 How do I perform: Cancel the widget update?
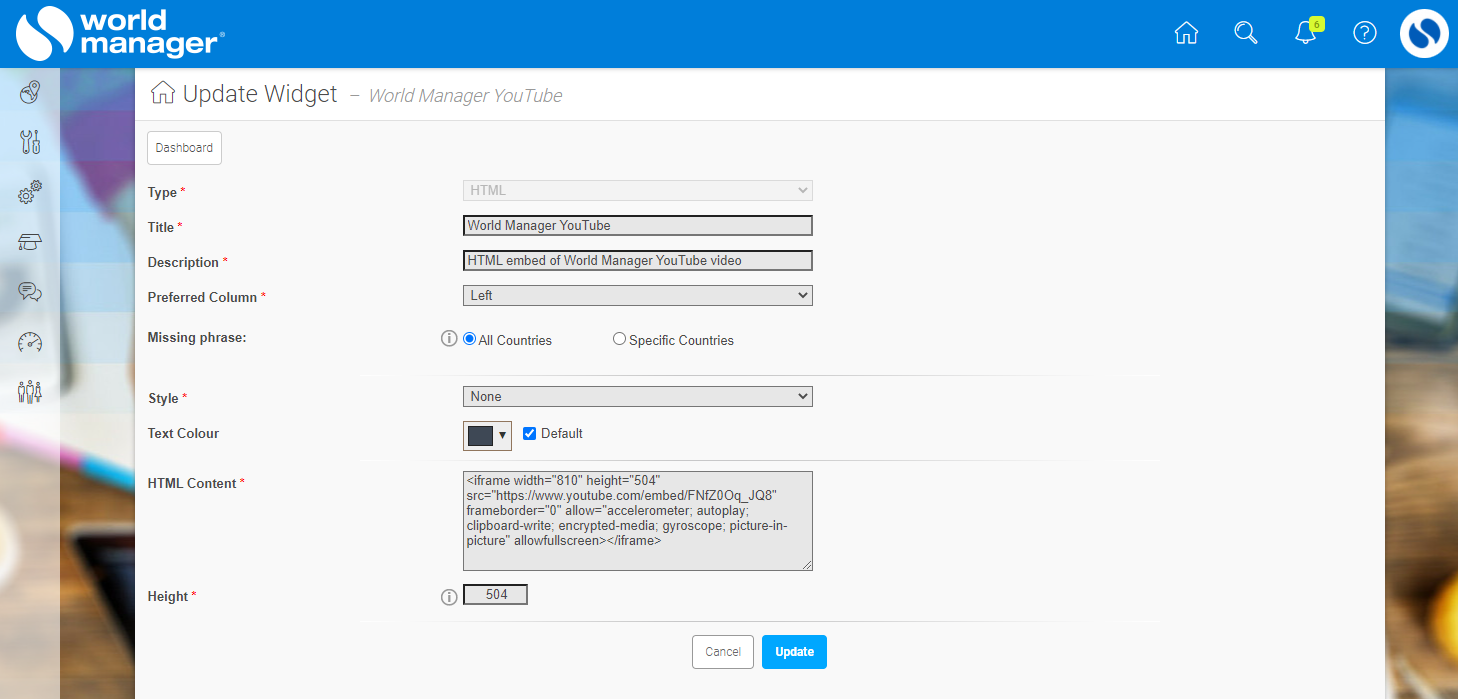[722, 651]
